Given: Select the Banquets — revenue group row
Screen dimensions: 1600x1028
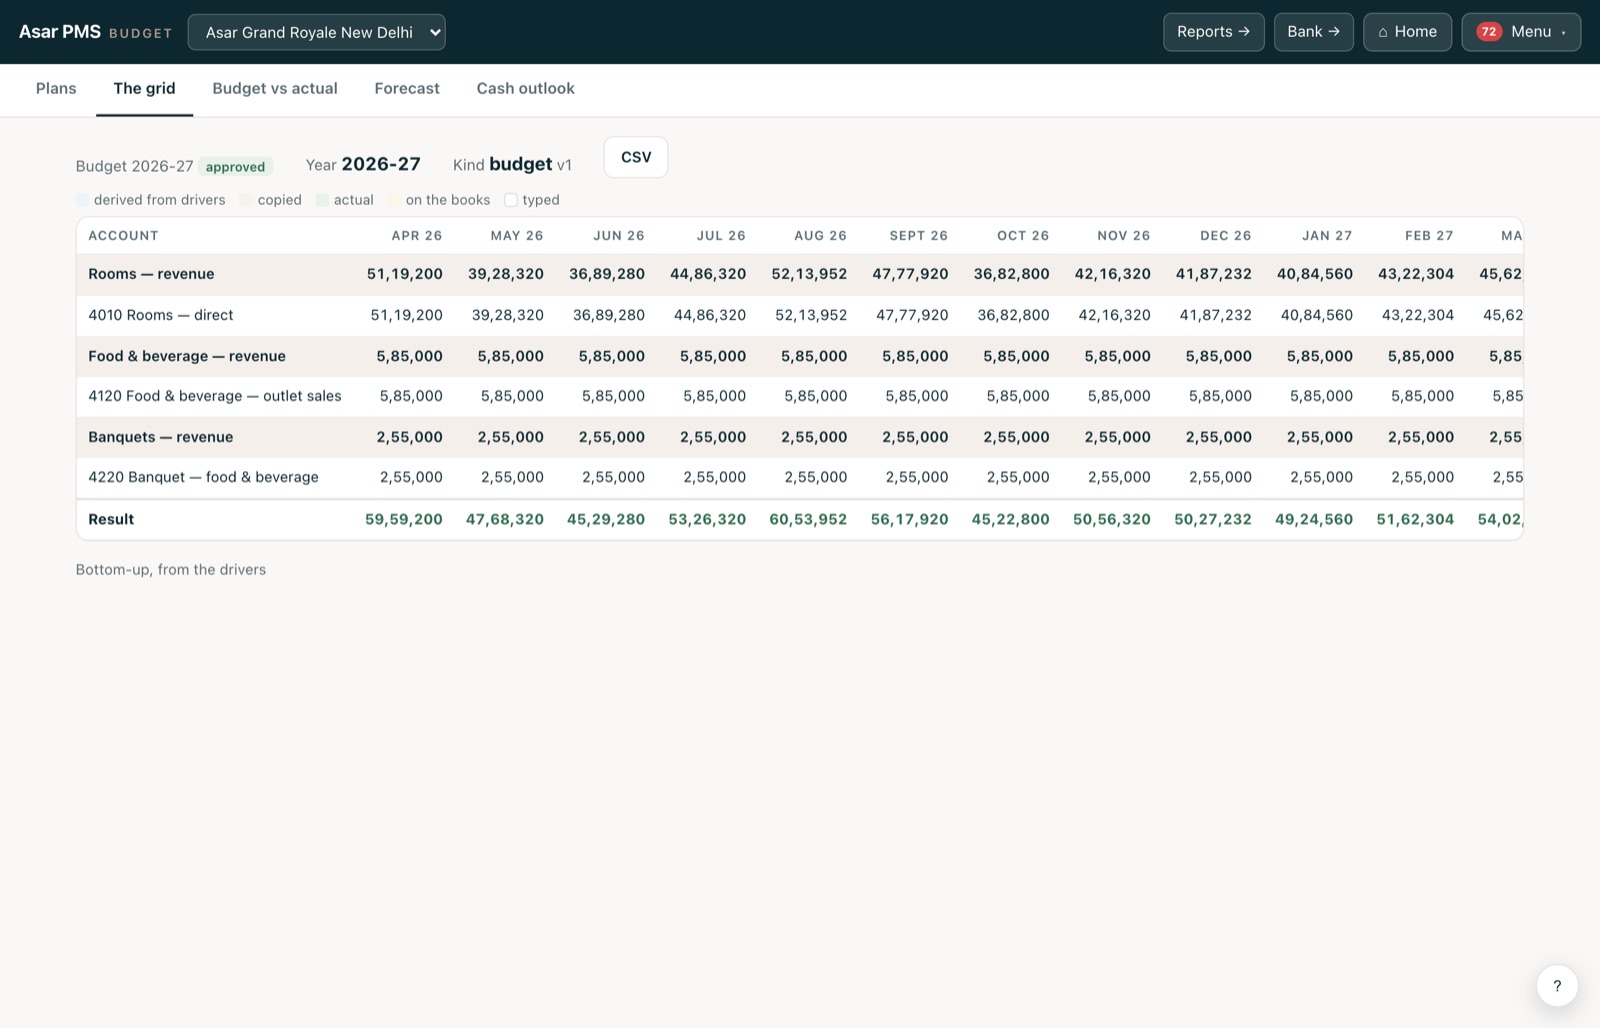Looking at the screenshot, I should pyautogui.click(x=799, y=437).
